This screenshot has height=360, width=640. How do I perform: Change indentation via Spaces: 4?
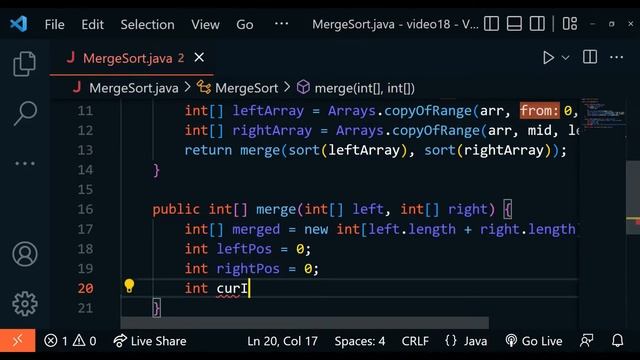(x=360, y=341)
